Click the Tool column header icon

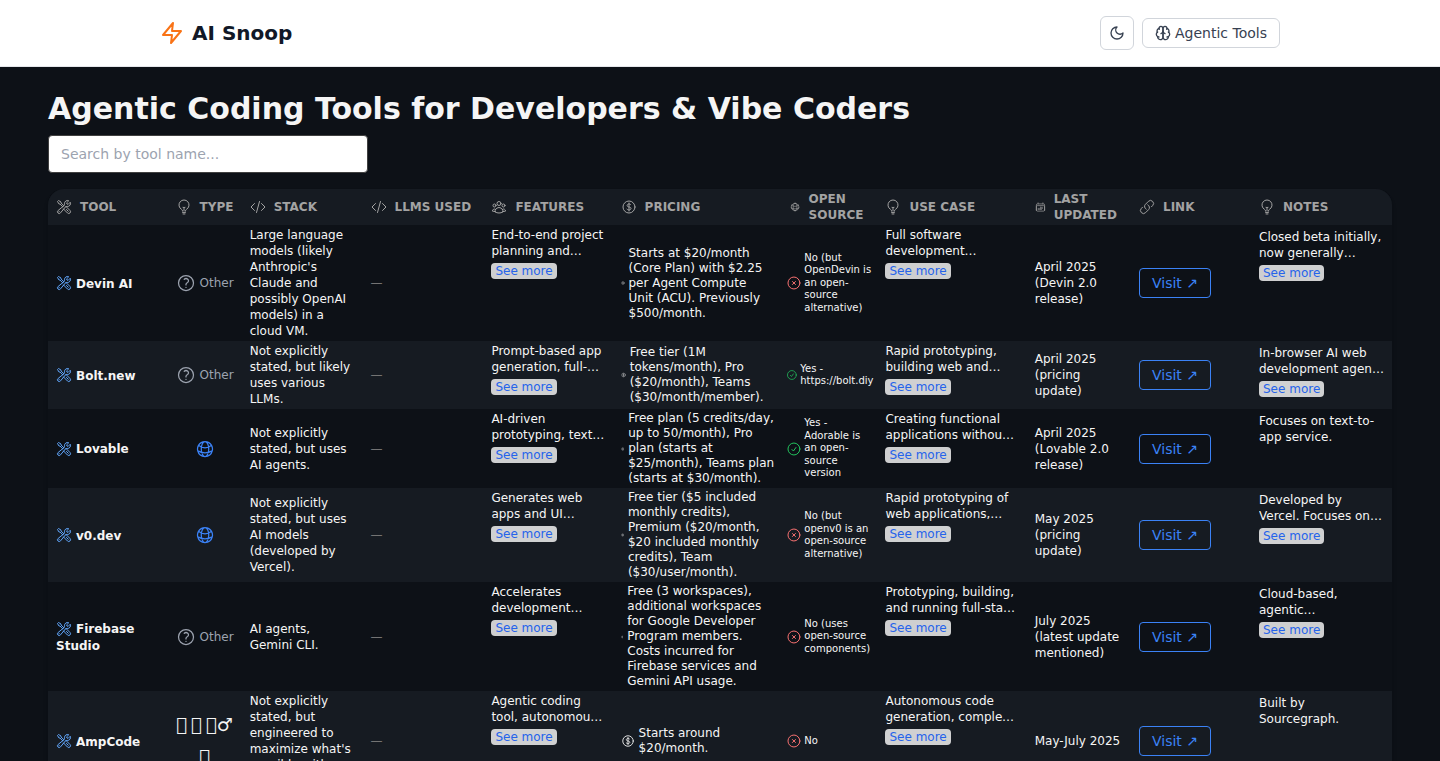tap(64, 207)
